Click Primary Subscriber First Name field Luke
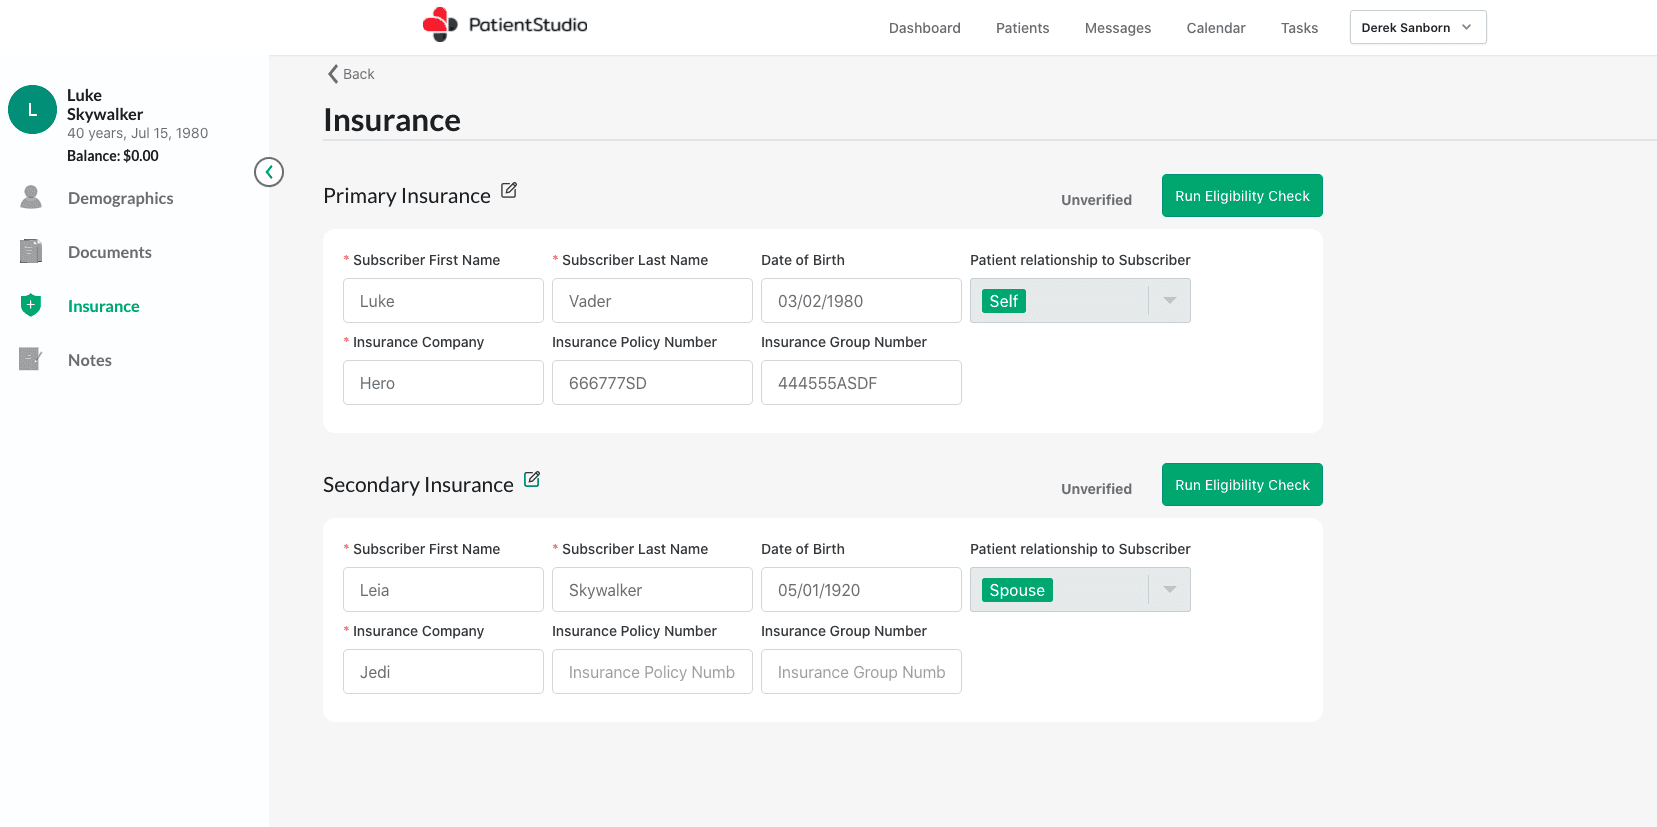This screenshot has height=827, width=1657. tap(443, 301)
